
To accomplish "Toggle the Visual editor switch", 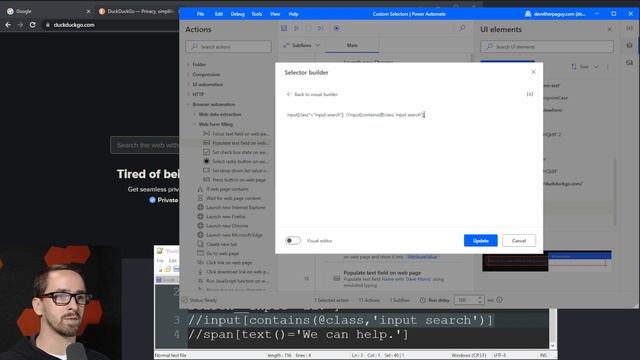I will coord(293,240).
